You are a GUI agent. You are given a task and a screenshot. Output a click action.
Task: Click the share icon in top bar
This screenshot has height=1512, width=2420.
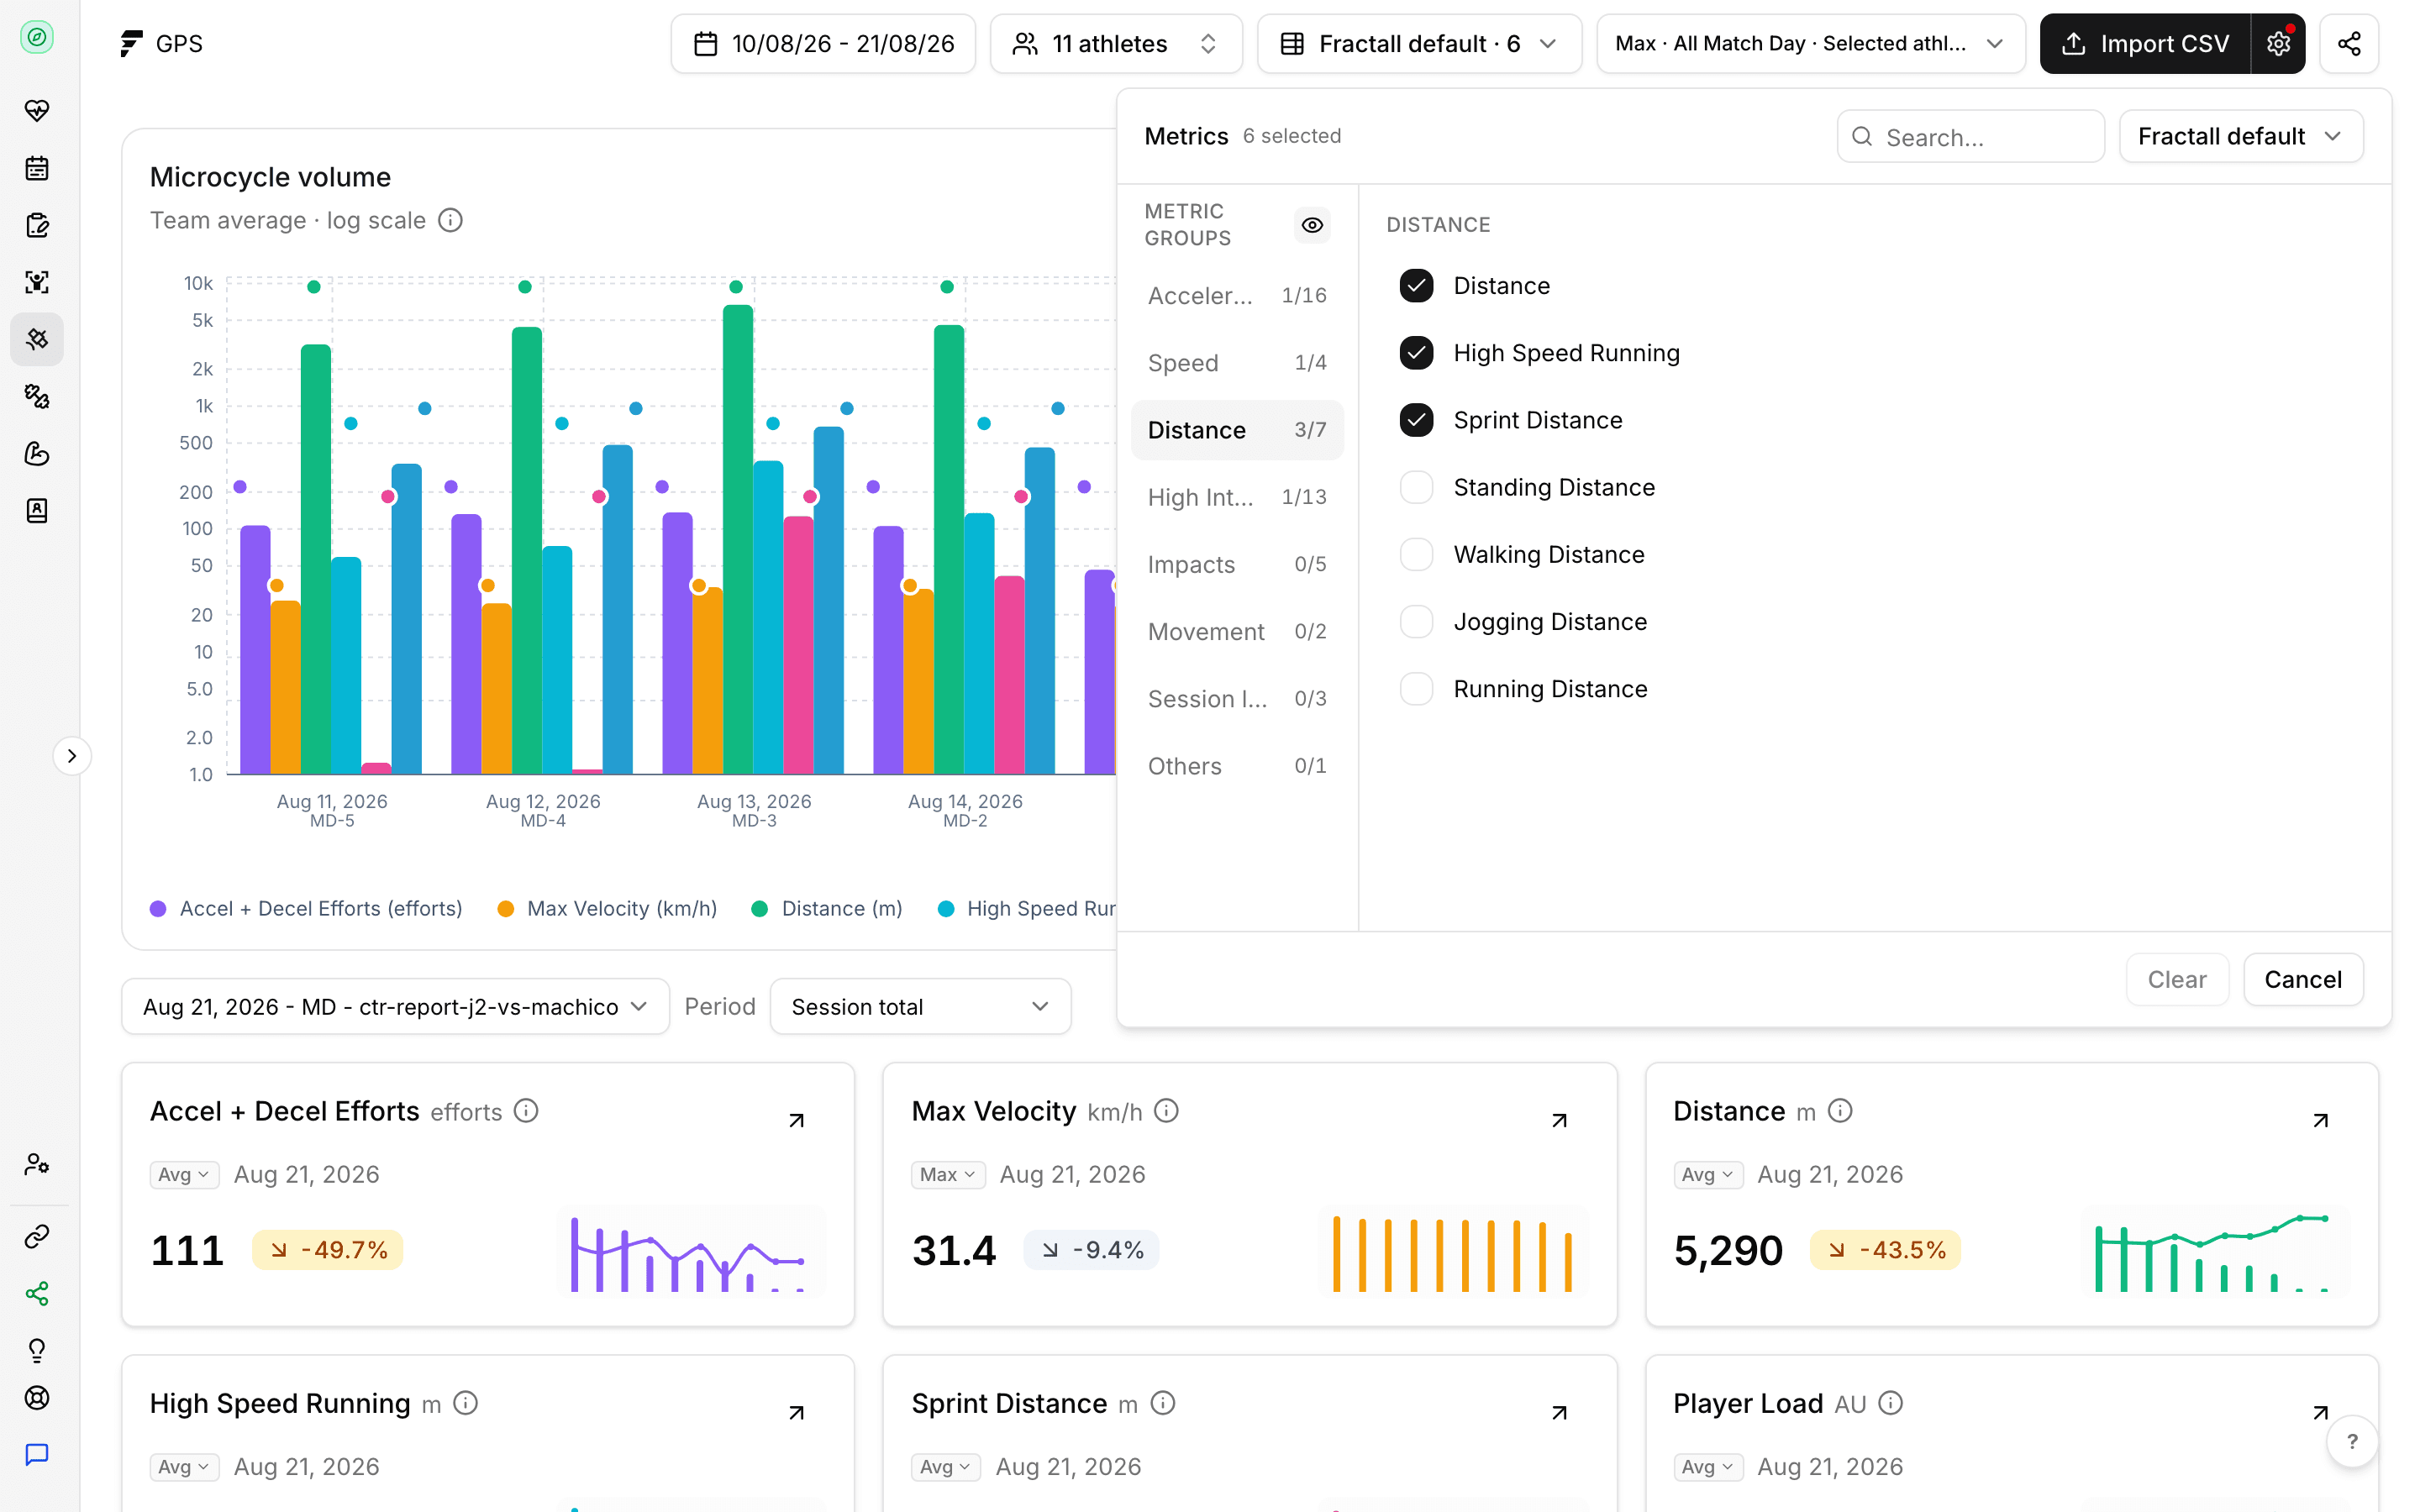pos(2348,44)
